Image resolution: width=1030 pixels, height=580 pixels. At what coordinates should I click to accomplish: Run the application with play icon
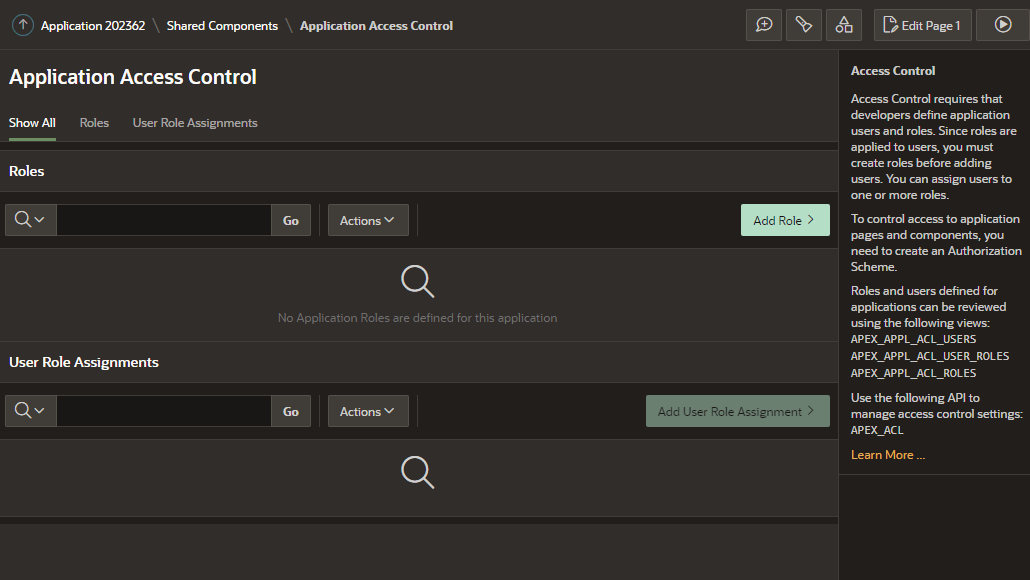(x=1002, y=25)
